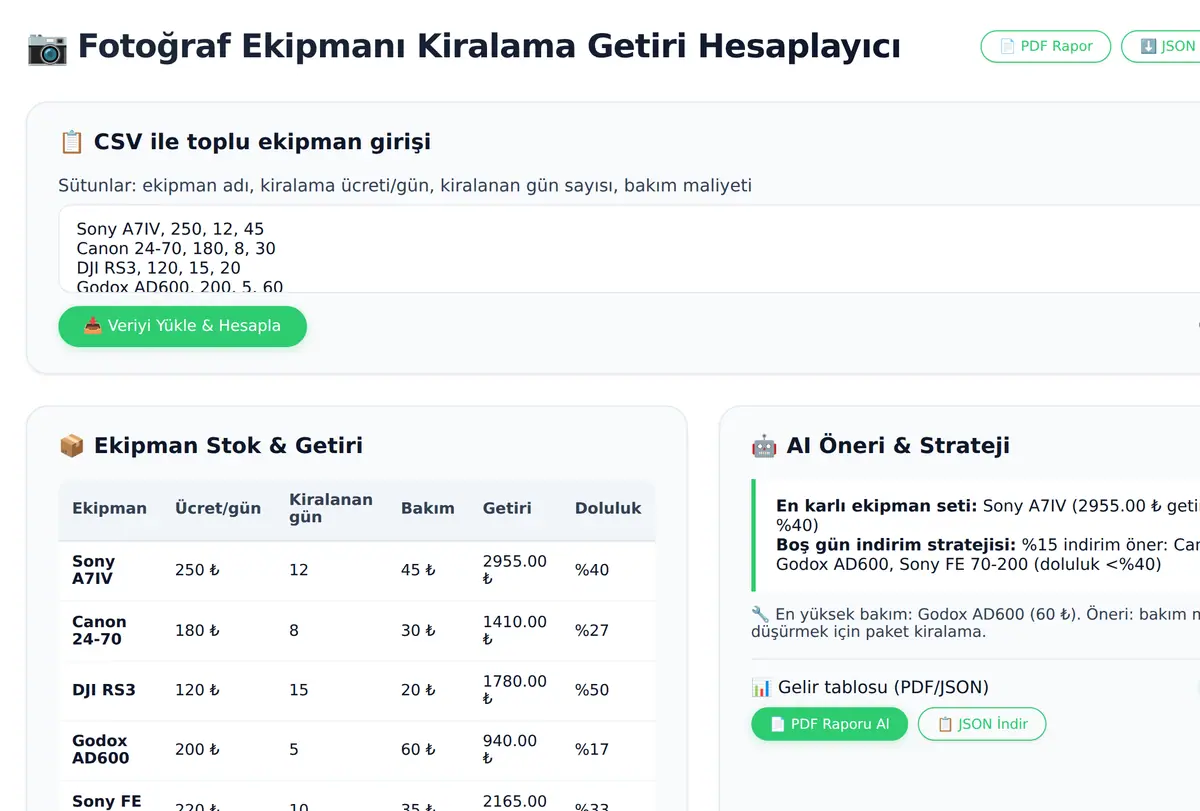
Task: Click the 180 ₺ daily rate cell
Action: pos(197,630)
